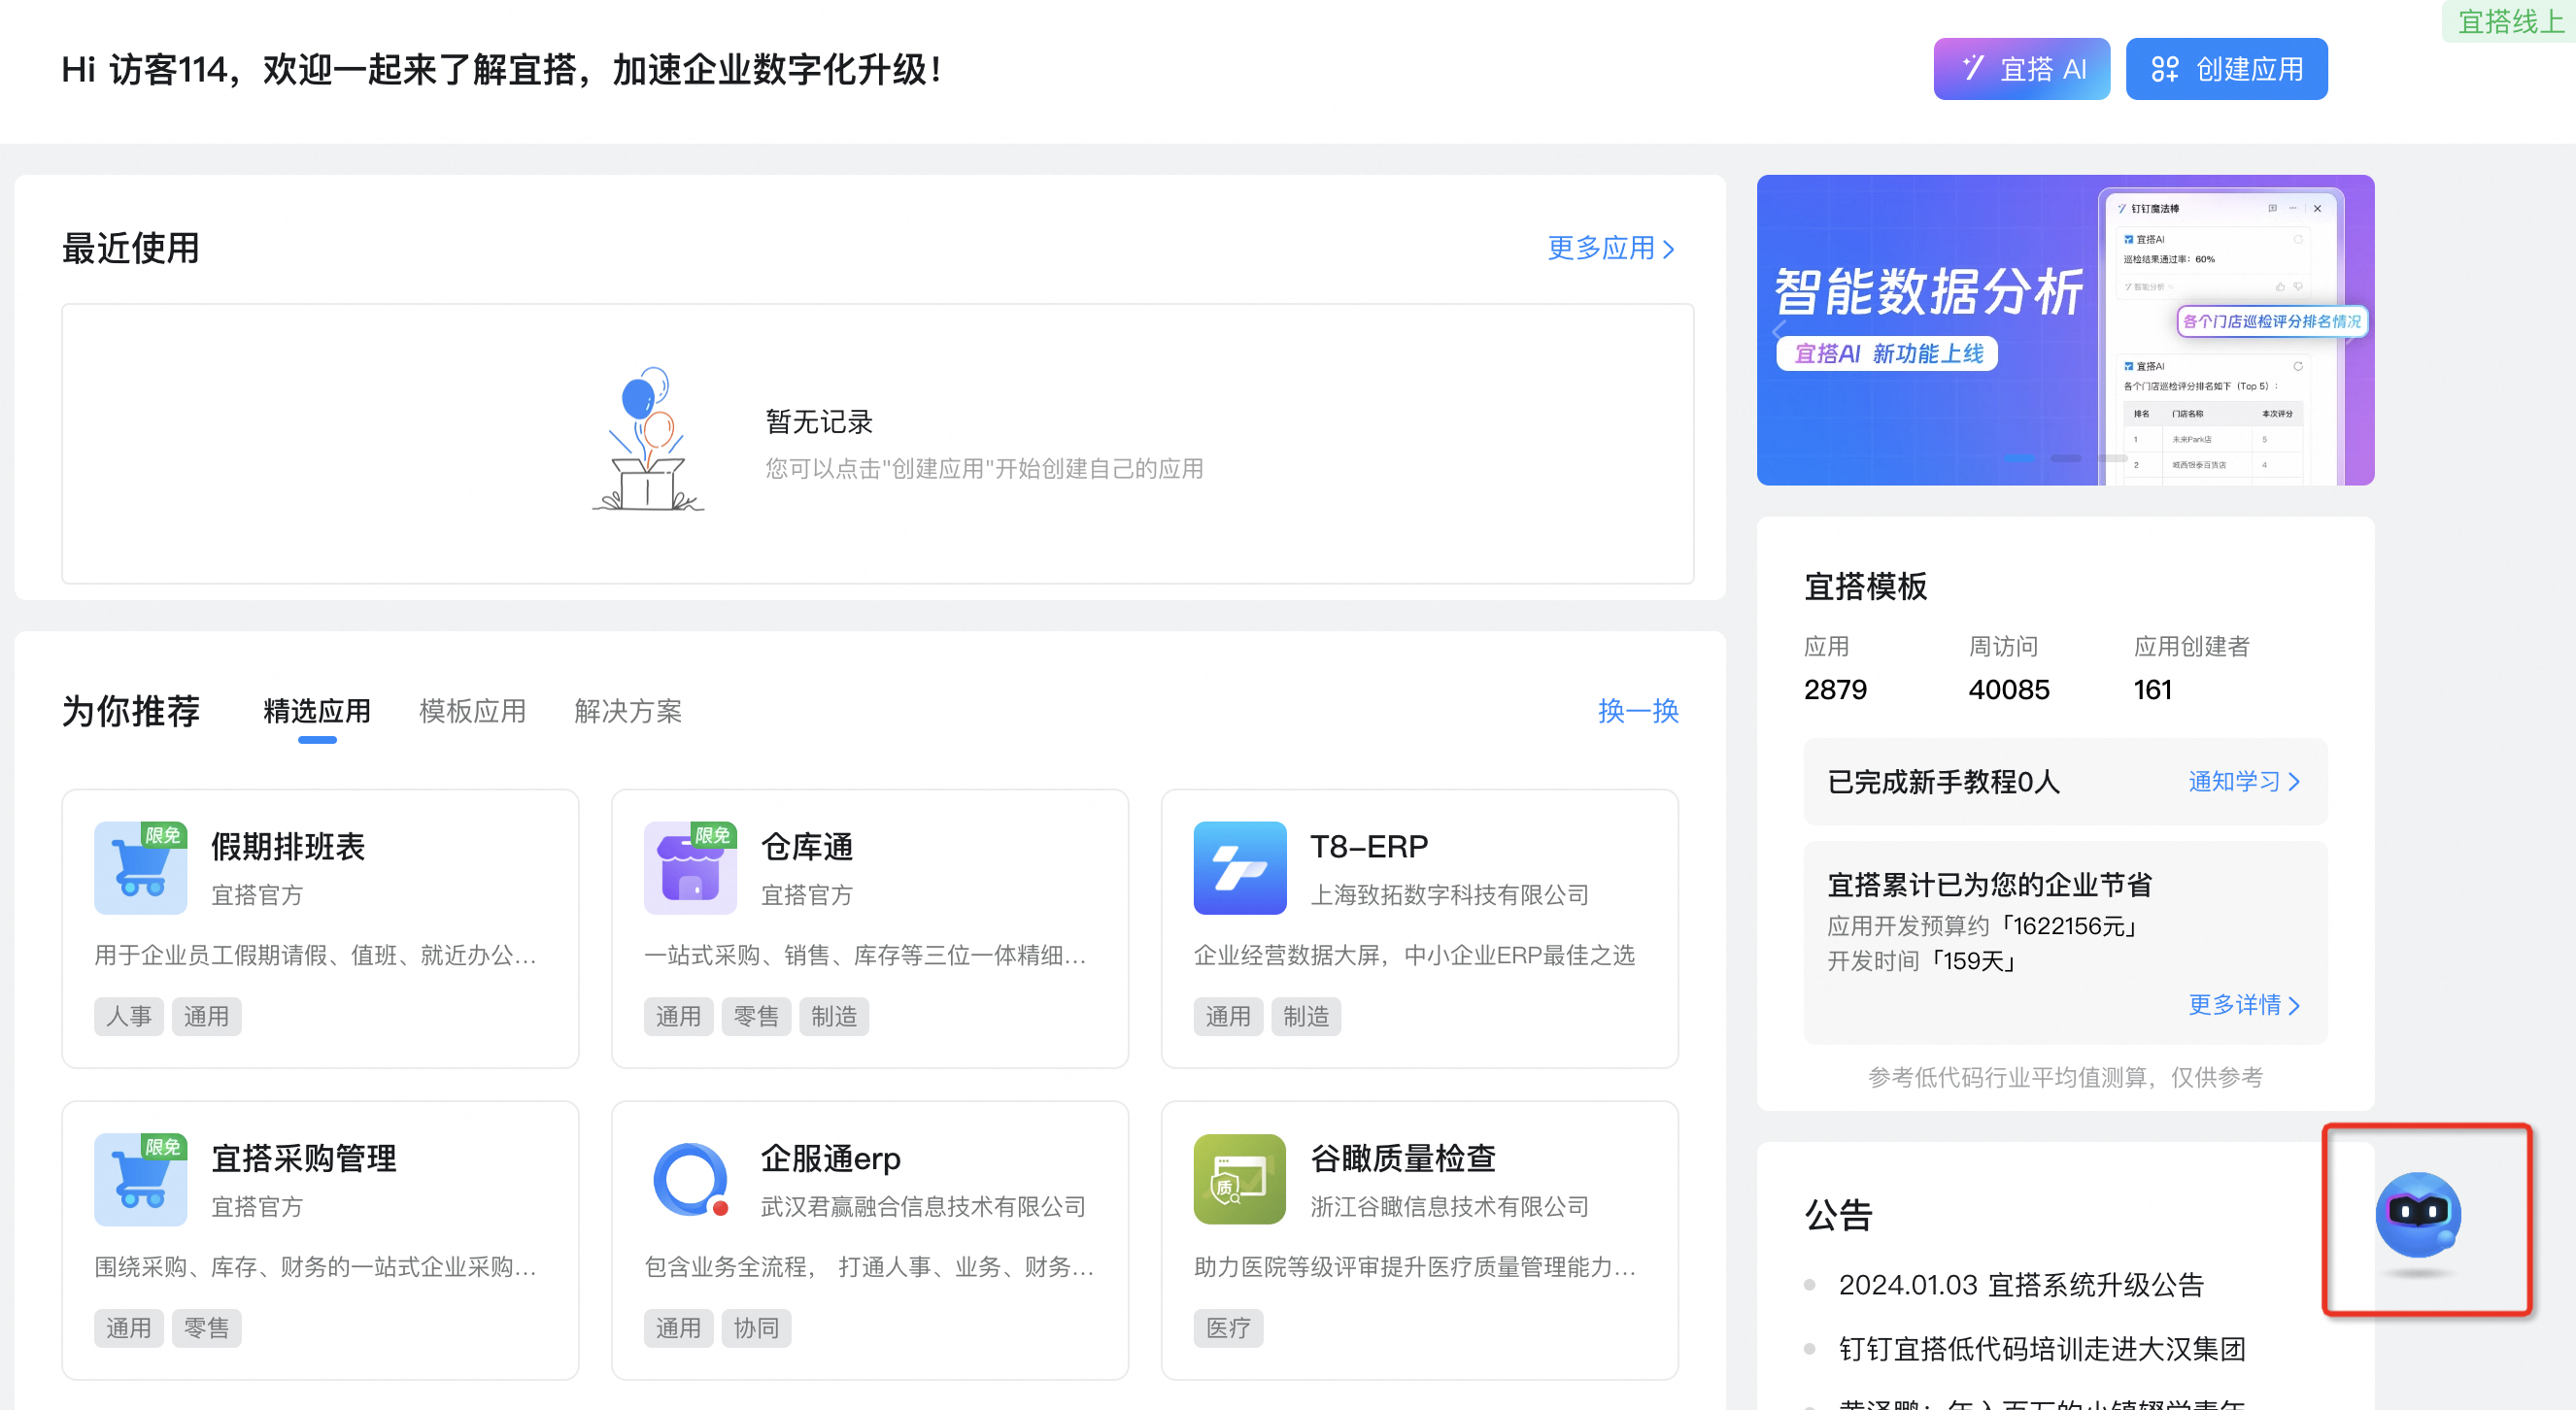The height and width of the screenshot is (1410, 2576).
Task: Open the 宜搭 AI assistant button
Action: point(2021,69)
